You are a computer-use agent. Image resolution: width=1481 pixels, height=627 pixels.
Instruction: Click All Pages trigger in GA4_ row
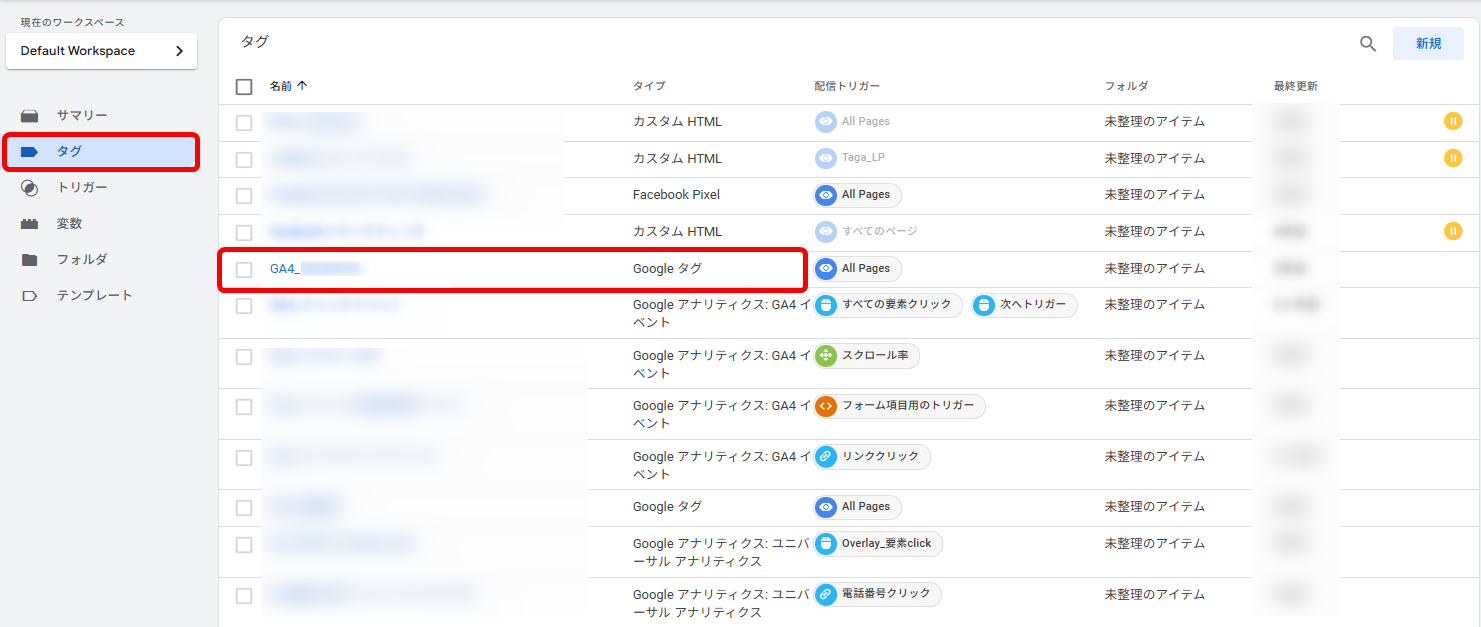(858, 269)
